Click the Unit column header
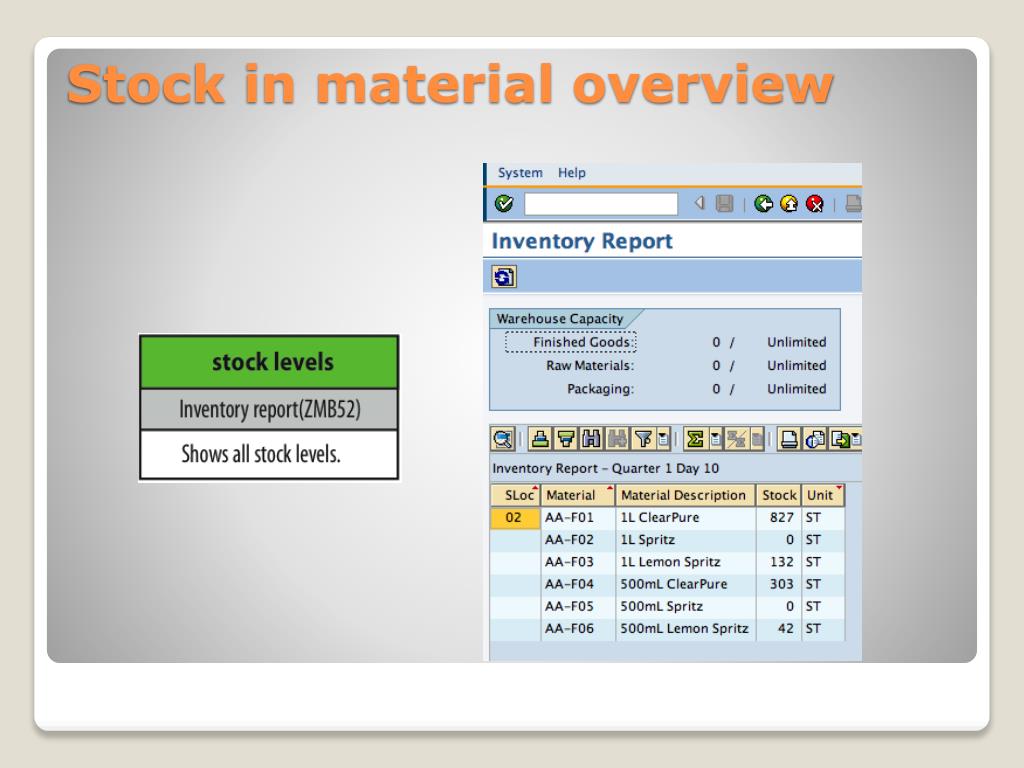This screenshot has height=768, width=1024. pyautogui.click(x=823, y=495)
